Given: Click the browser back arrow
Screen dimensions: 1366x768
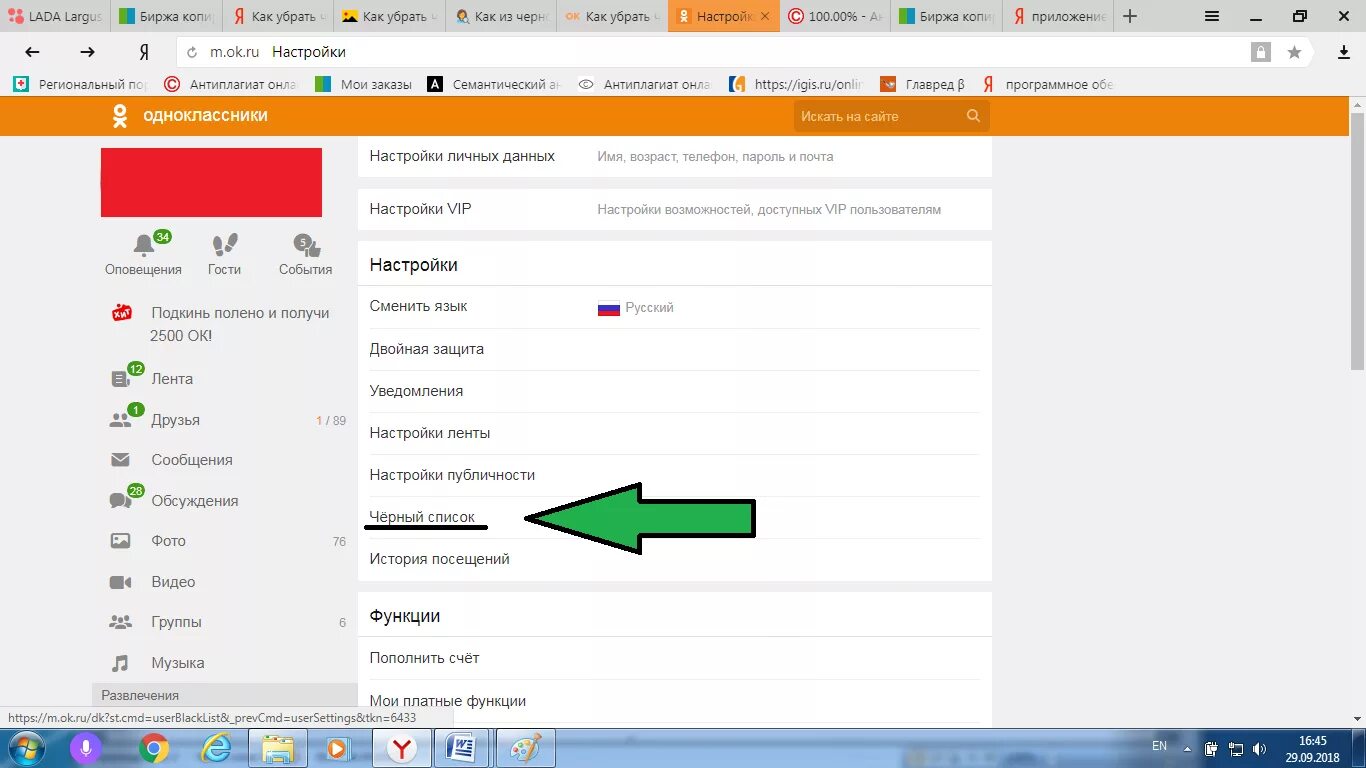Looking at the screenshot, I should [x=32, y=52].
